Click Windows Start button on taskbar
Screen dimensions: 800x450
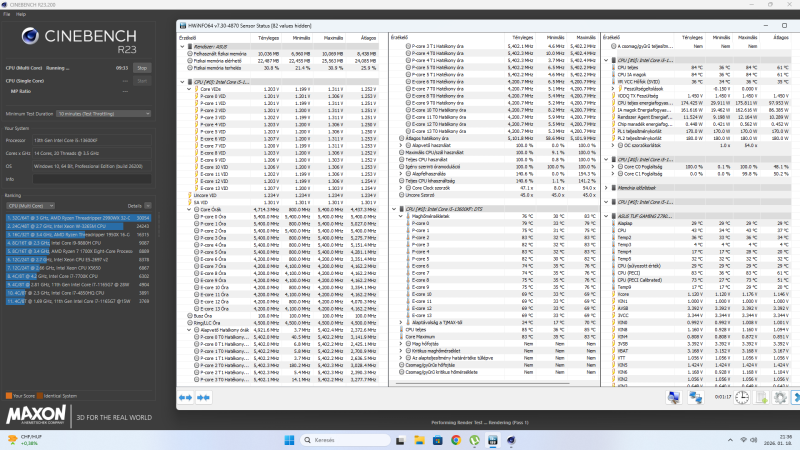click(289, 440)
